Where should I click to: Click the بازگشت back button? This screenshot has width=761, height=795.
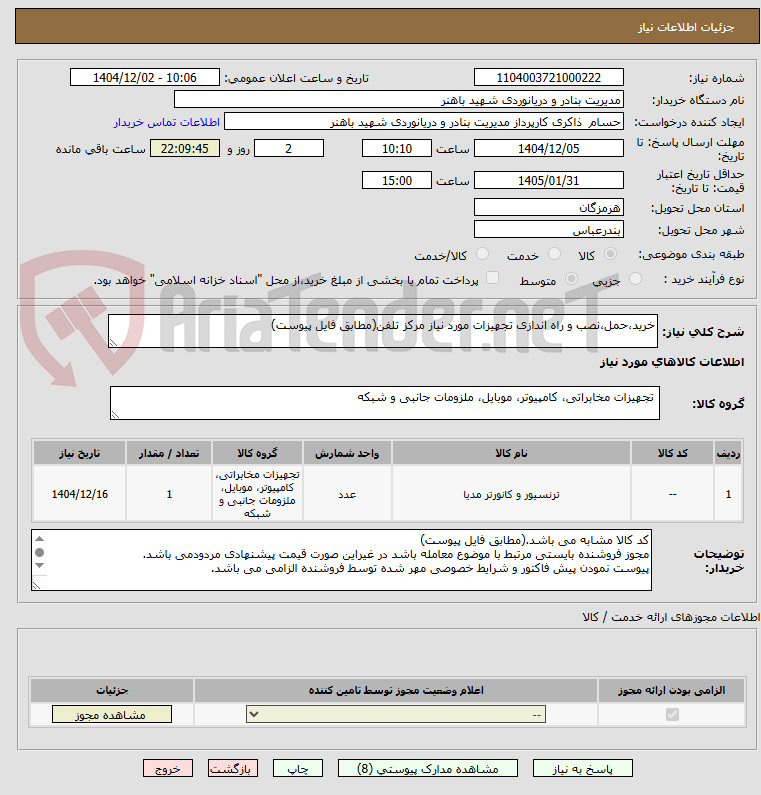point(233,769)
